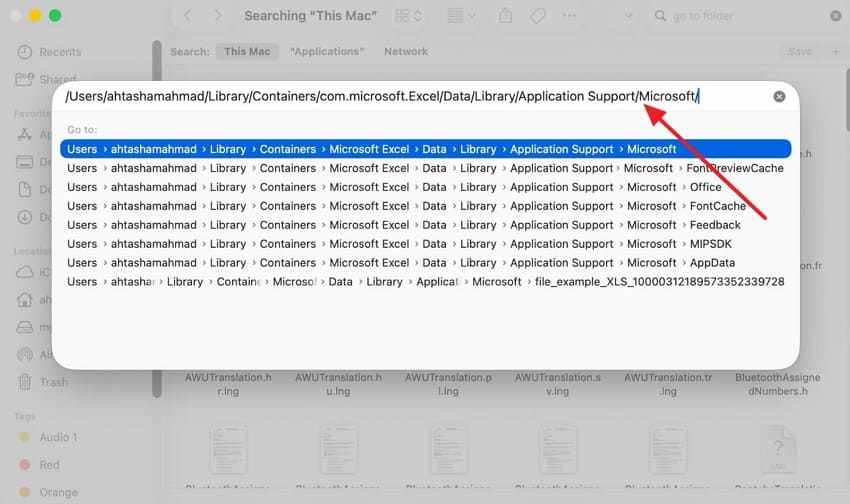The image size is (850, 504).
Task: Add a search criterion with the plus button
Action: [x=835, y=51]
